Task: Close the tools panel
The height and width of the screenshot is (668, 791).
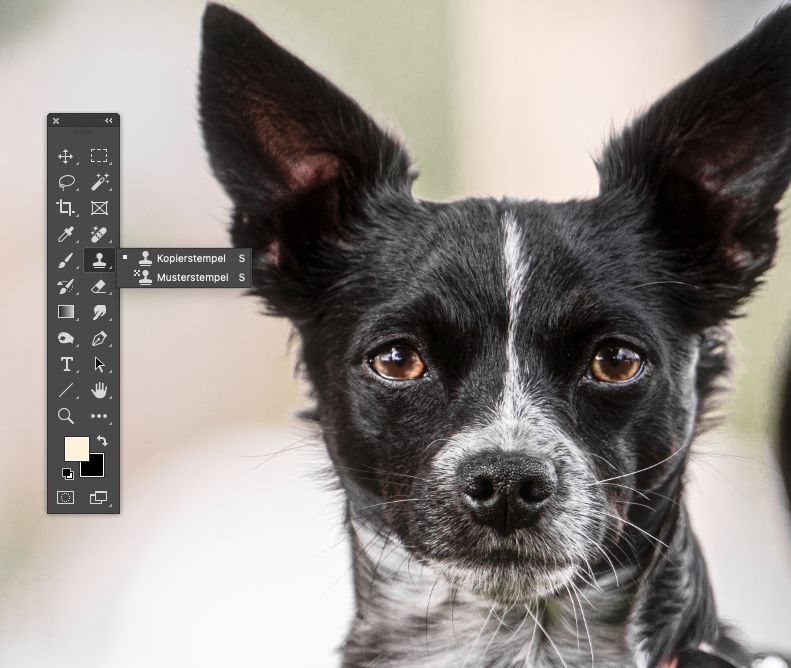Action: pyautogui.click(x=56, y=121)
